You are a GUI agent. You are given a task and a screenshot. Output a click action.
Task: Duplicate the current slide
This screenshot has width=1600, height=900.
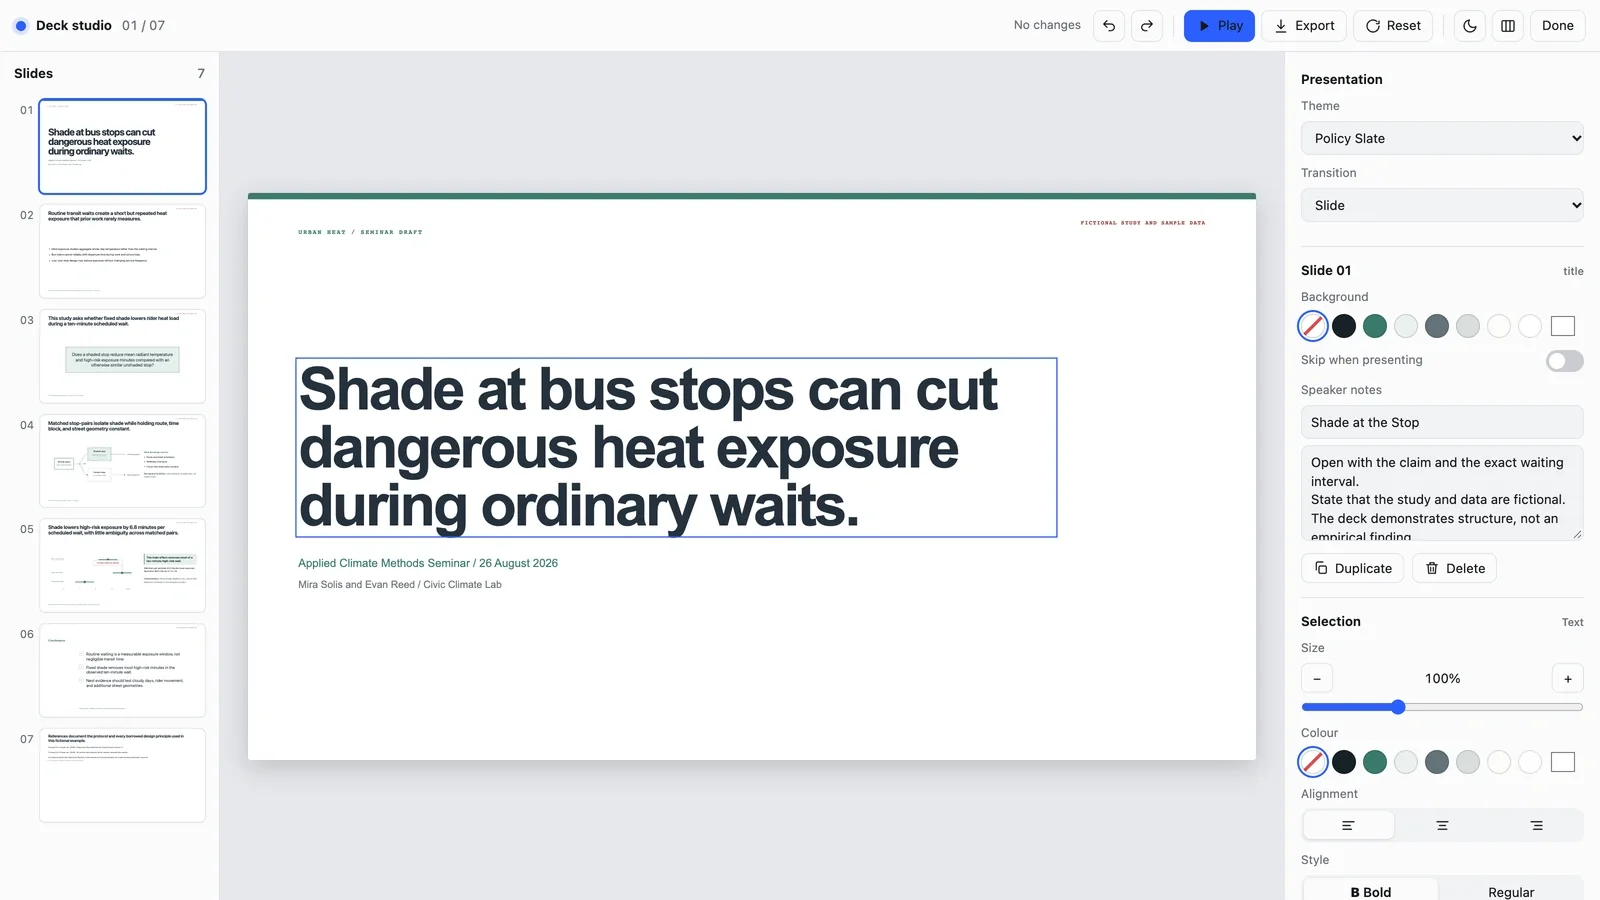(x=1352, y=568)
